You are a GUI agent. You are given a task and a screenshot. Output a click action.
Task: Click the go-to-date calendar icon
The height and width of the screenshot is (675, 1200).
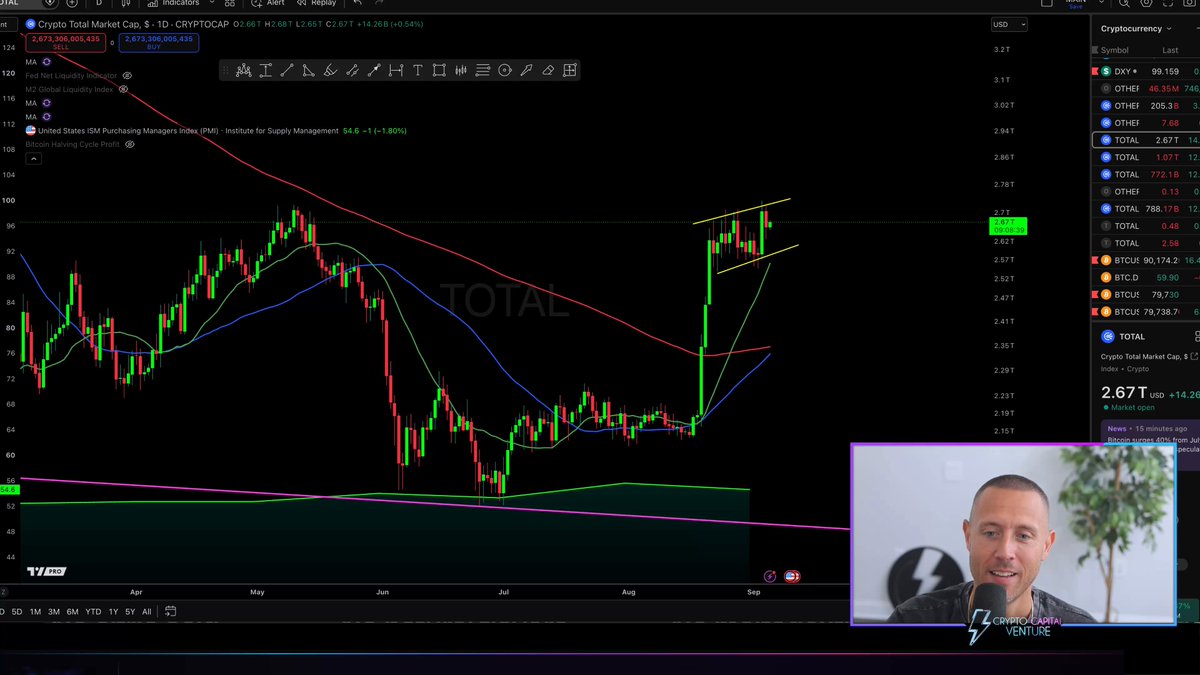[x=171, y=611]
